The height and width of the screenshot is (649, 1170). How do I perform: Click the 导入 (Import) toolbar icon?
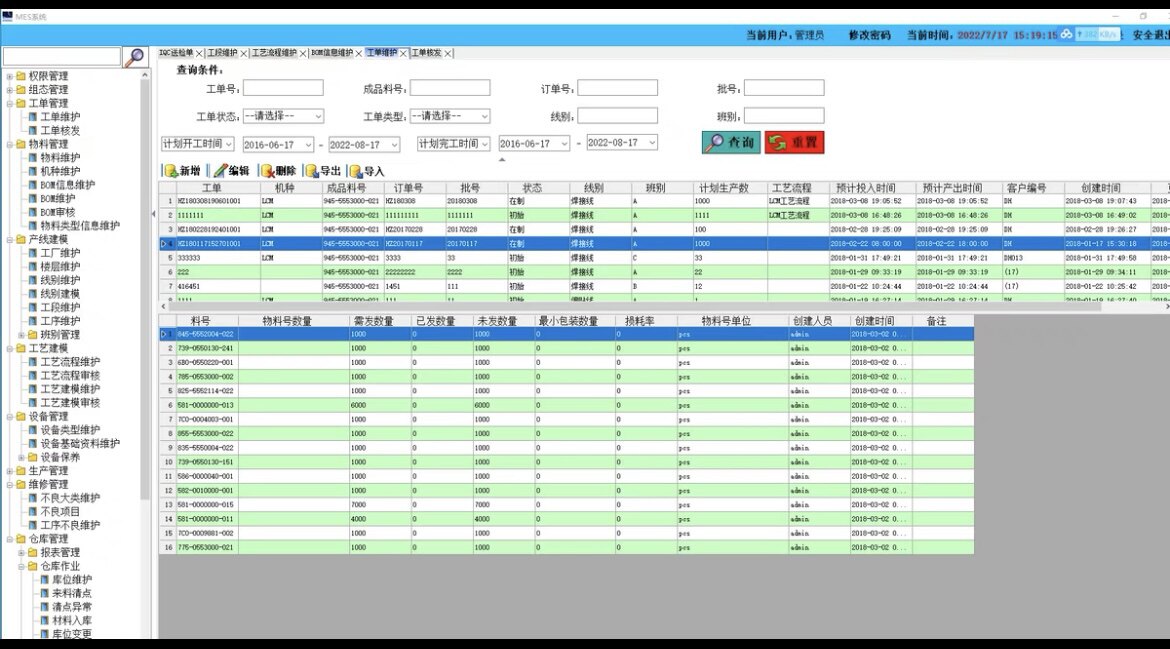click(356, 171)
